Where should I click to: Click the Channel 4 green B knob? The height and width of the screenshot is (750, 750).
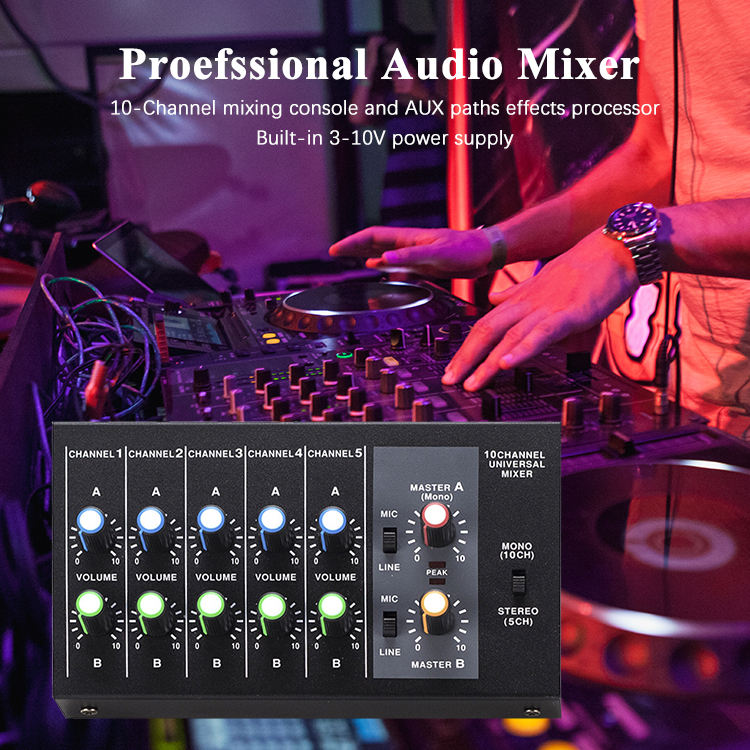pos(271,605)
